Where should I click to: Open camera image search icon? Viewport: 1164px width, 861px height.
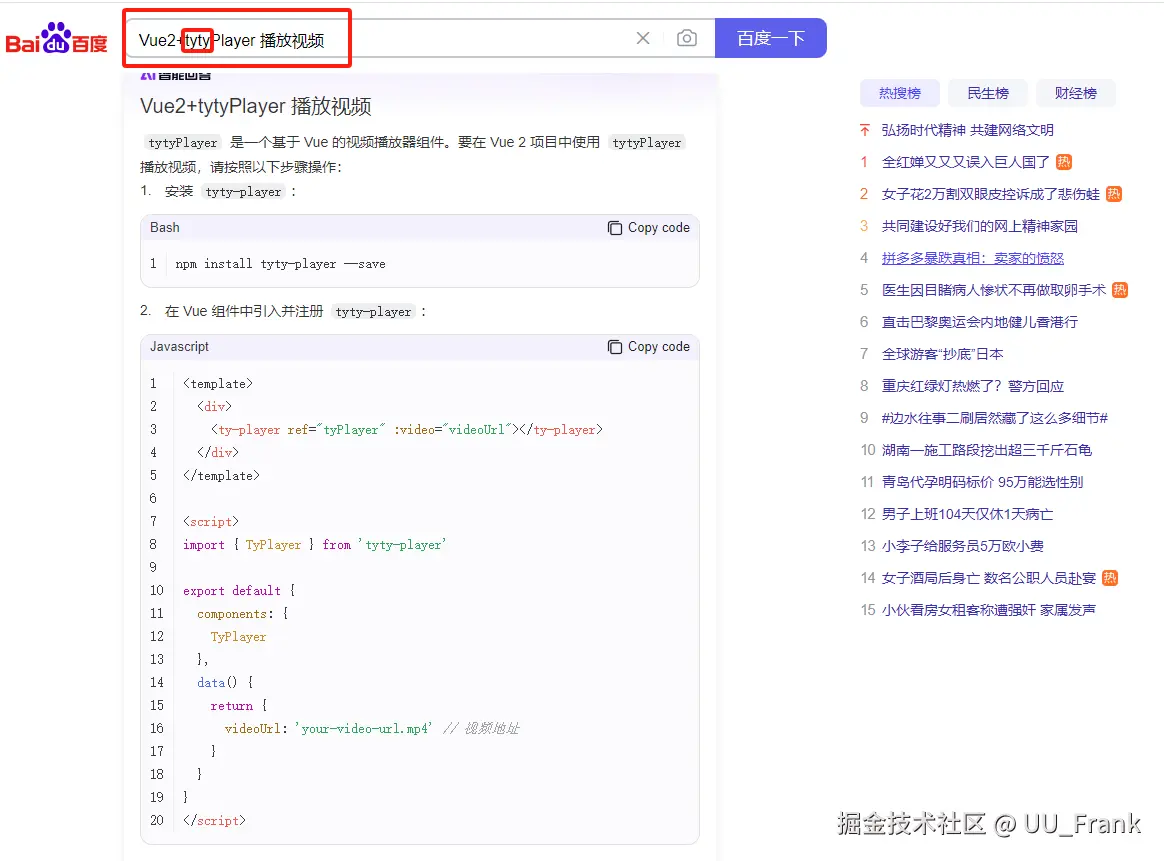[687, 38]
